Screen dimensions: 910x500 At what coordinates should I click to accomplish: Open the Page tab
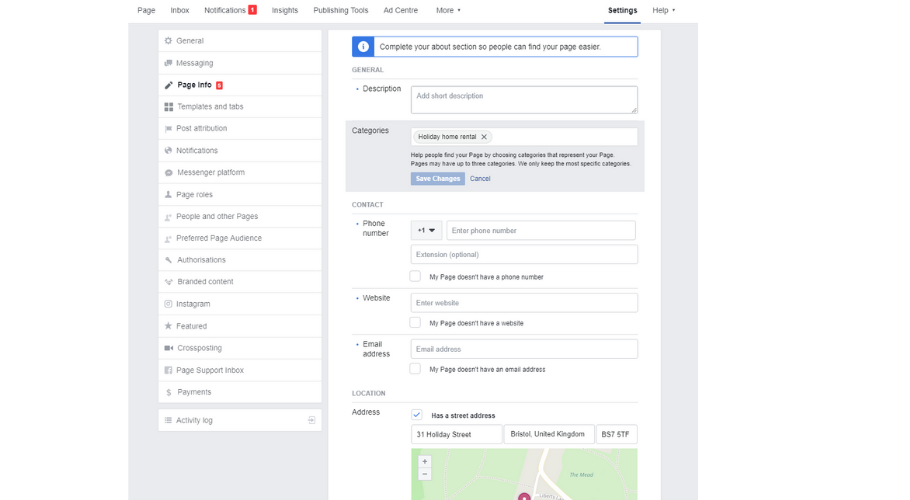coord(146,10)
